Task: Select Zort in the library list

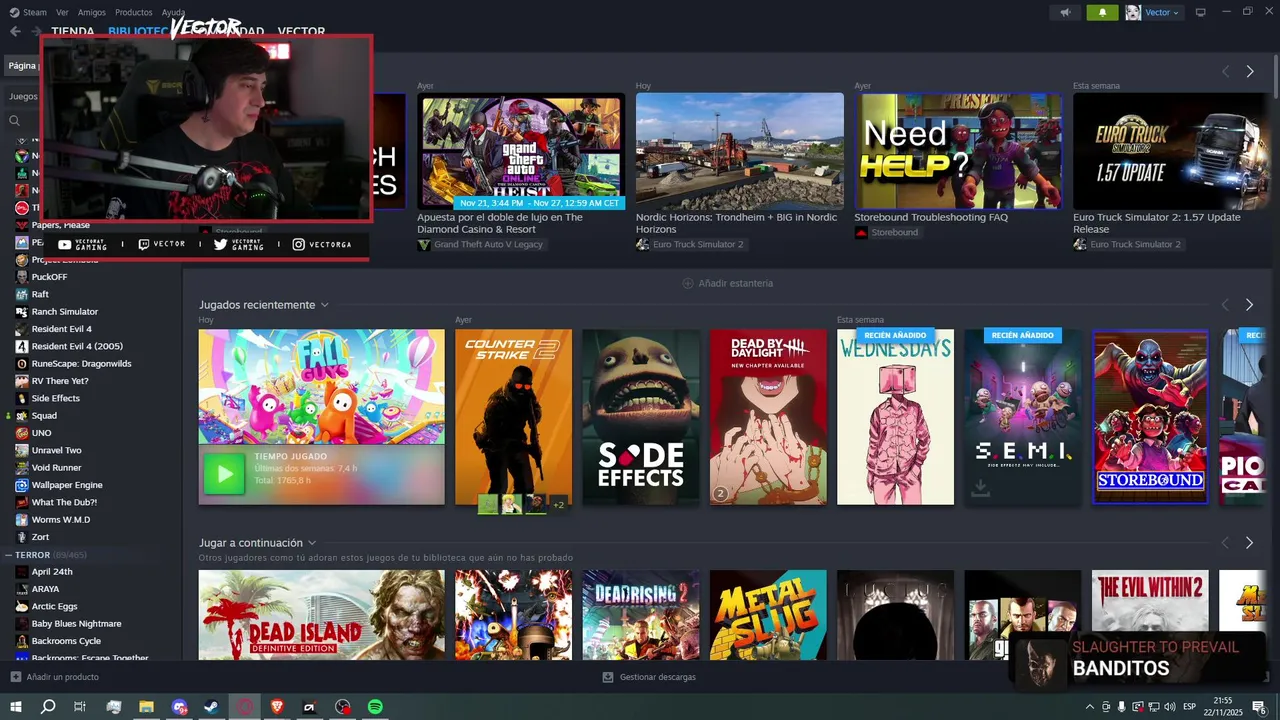Action: (x=40, y=537)
